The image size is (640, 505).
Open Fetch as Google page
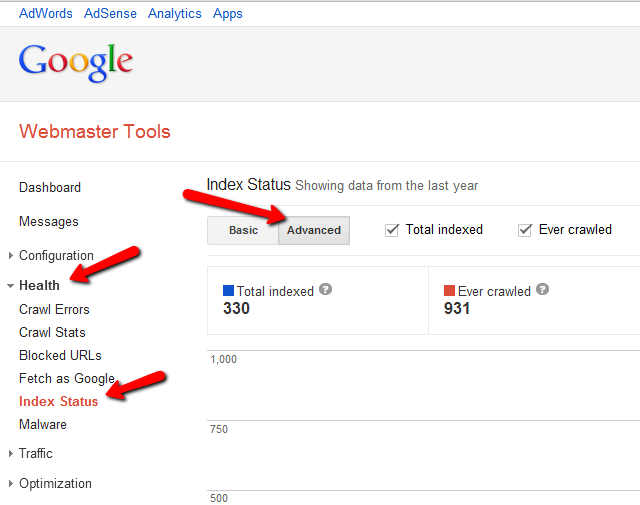pos(67,378)
